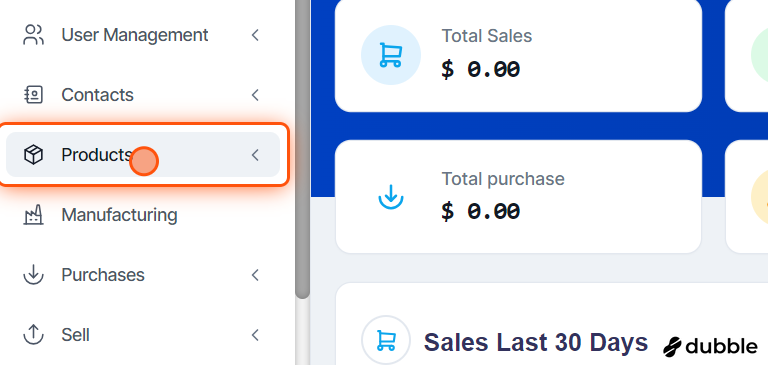Click the Total purchase download icon
The width and height of the screenshot is (768, 365).
click(x=391, y=197)
